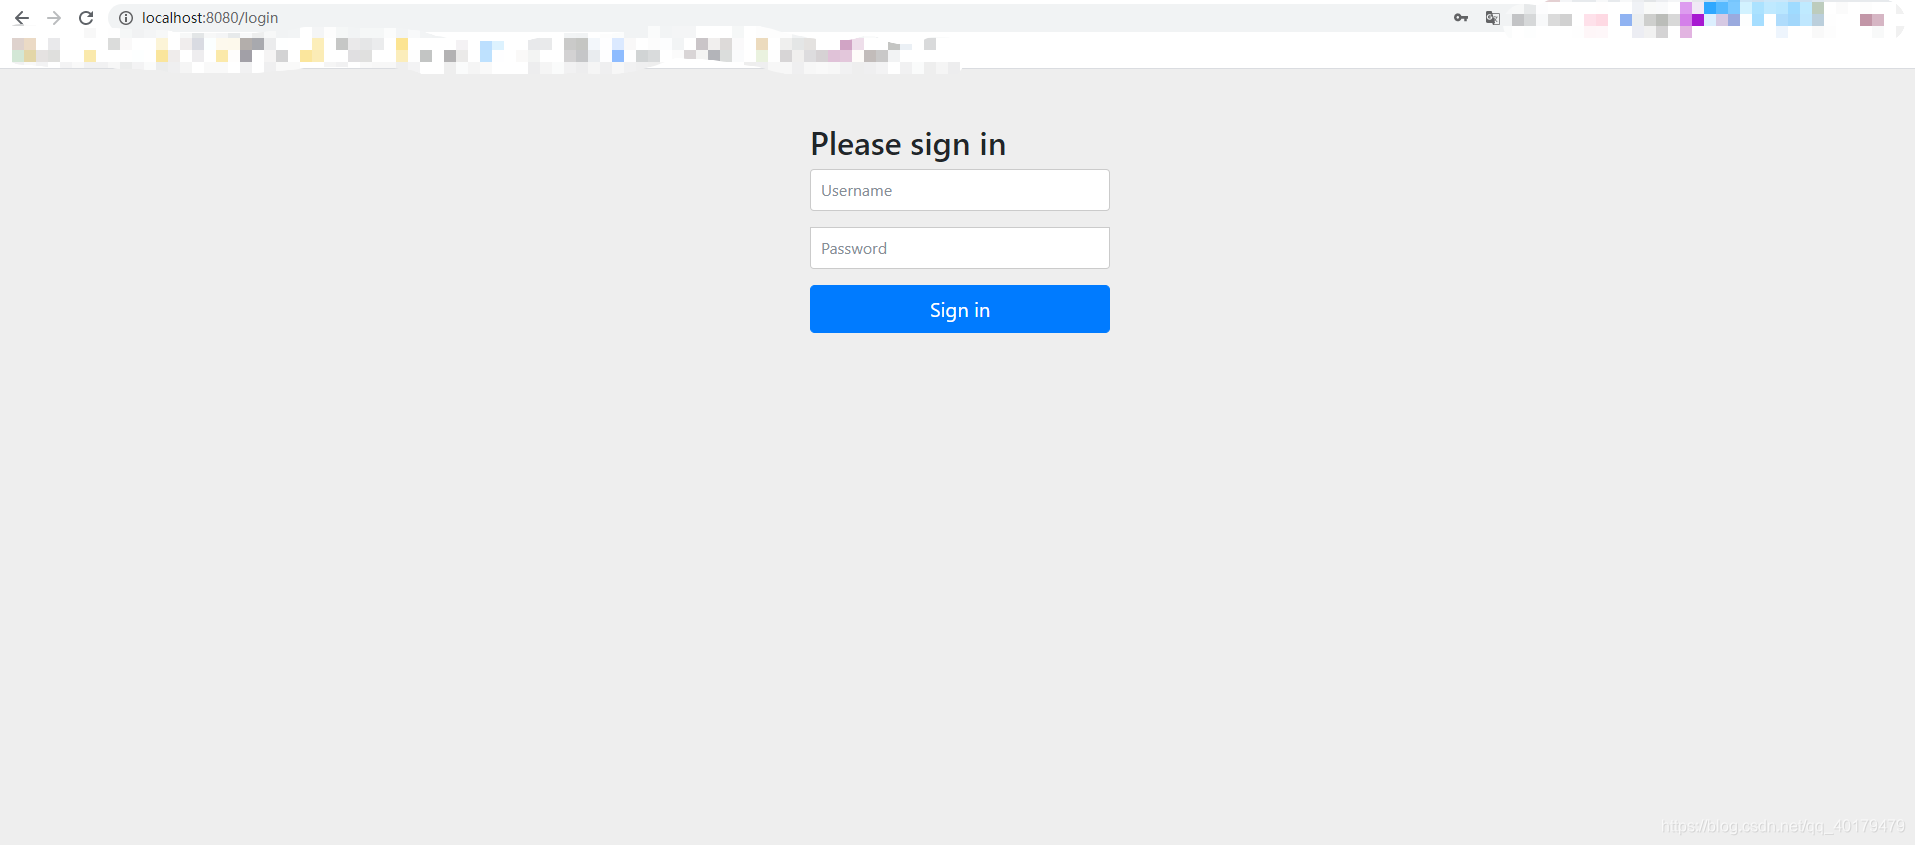Screen dimensions: 1915x845
Task: Click the circled 'i' info icon
Action: [x=126, y=18]
